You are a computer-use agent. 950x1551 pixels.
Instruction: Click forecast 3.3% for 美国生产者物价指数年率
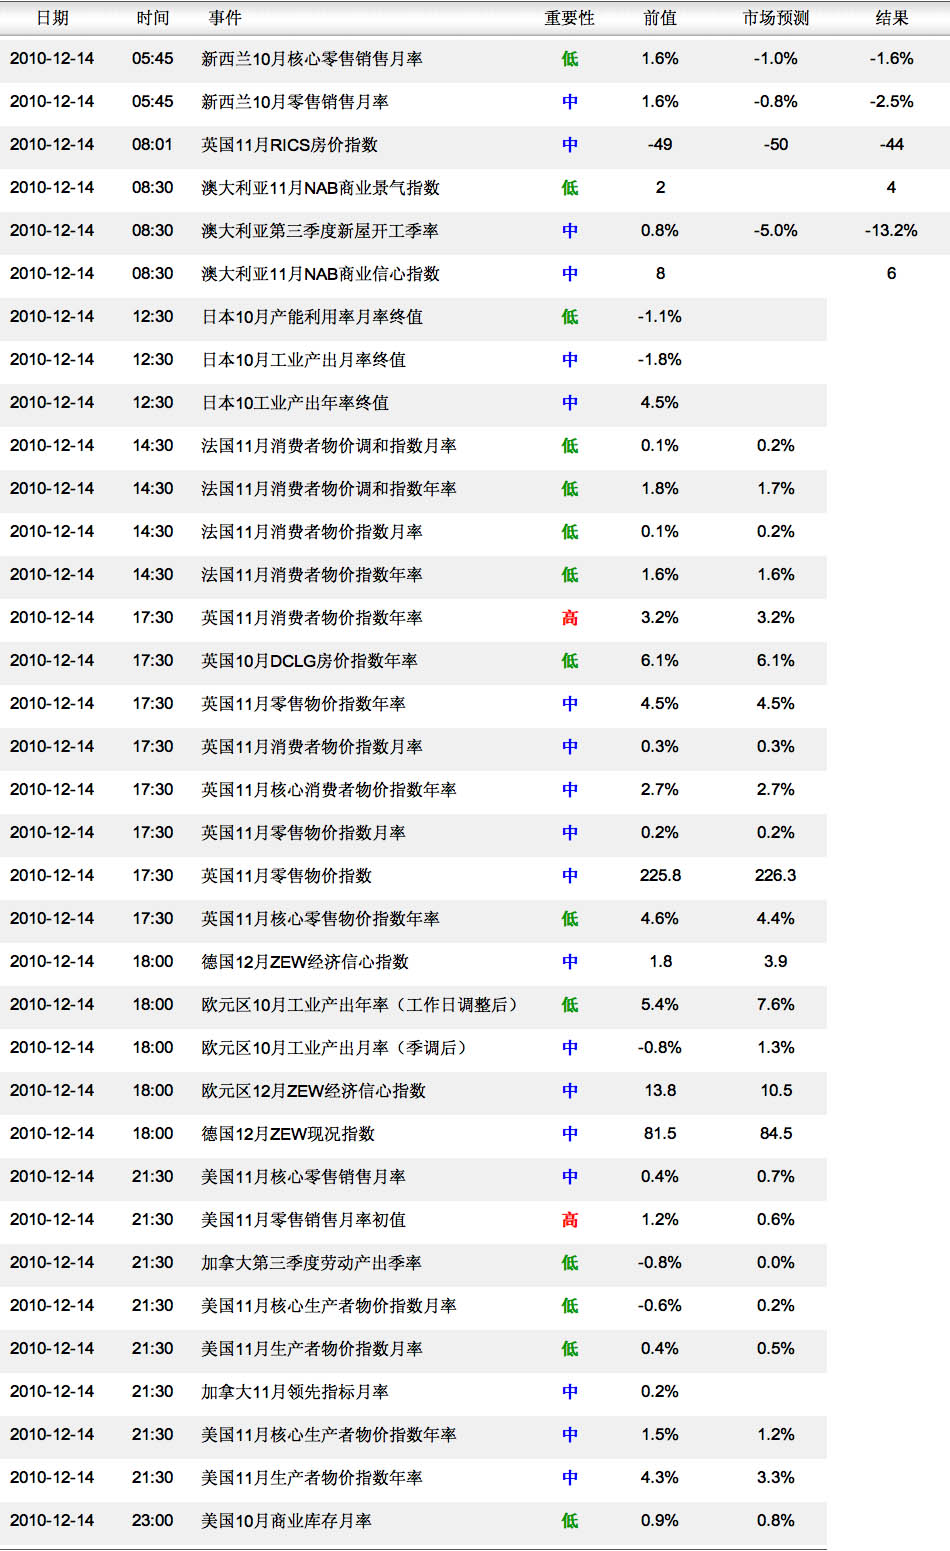776,1478
